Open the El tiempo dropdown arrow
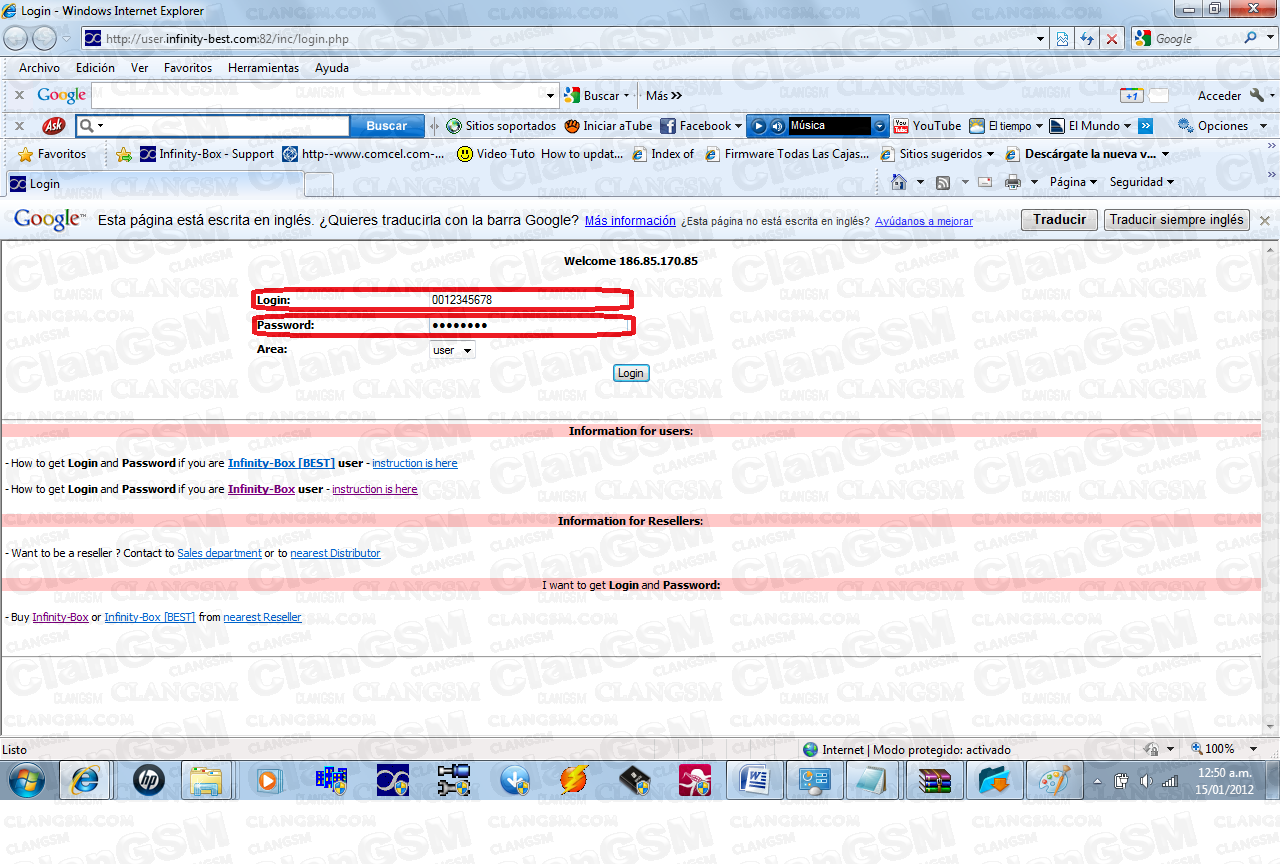The width and height of the screenshot is (1280, 864). (1038, 125)
